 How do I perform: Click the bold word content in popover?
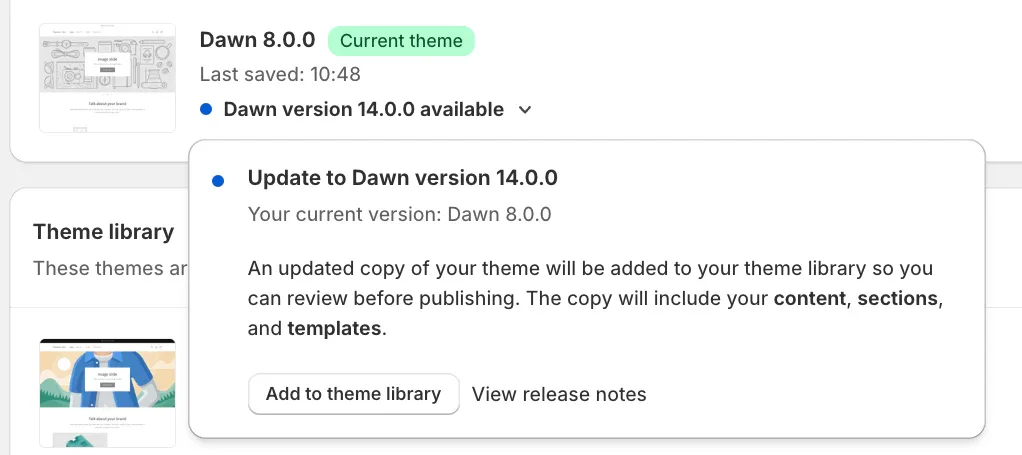tap(810, 299)
